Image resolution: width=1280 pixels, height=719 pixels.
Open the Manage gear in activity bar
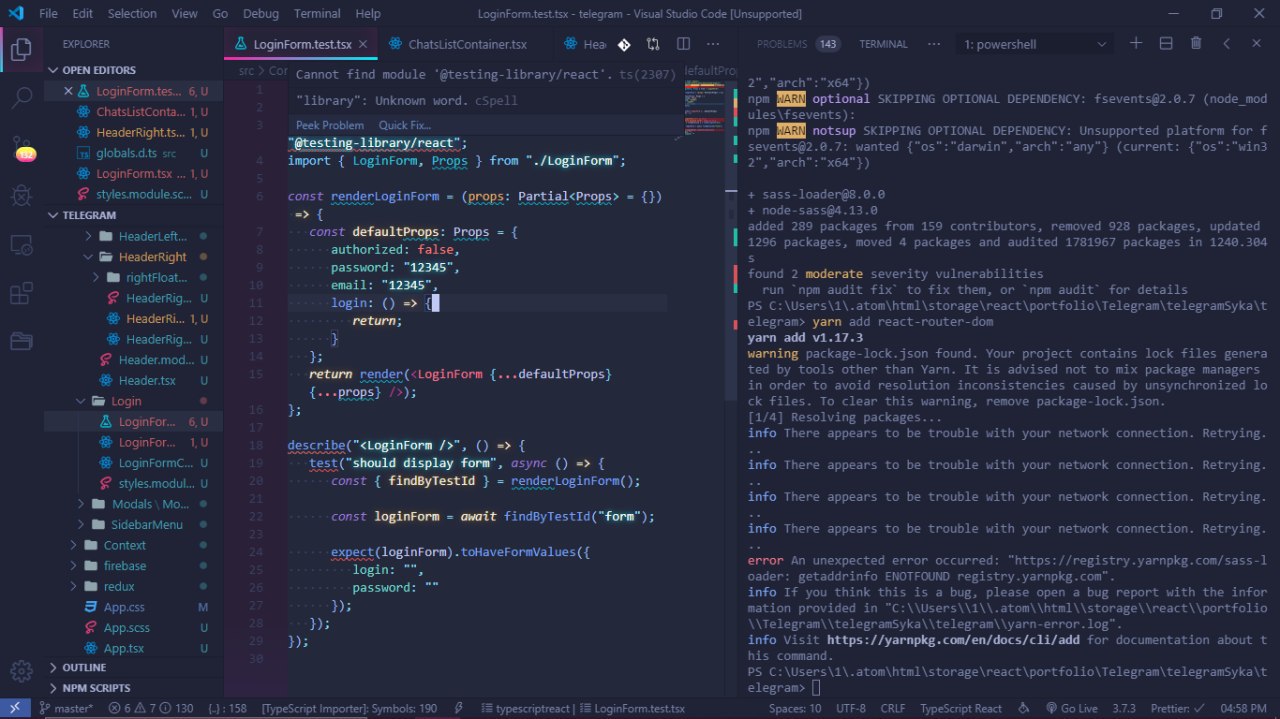21,671
